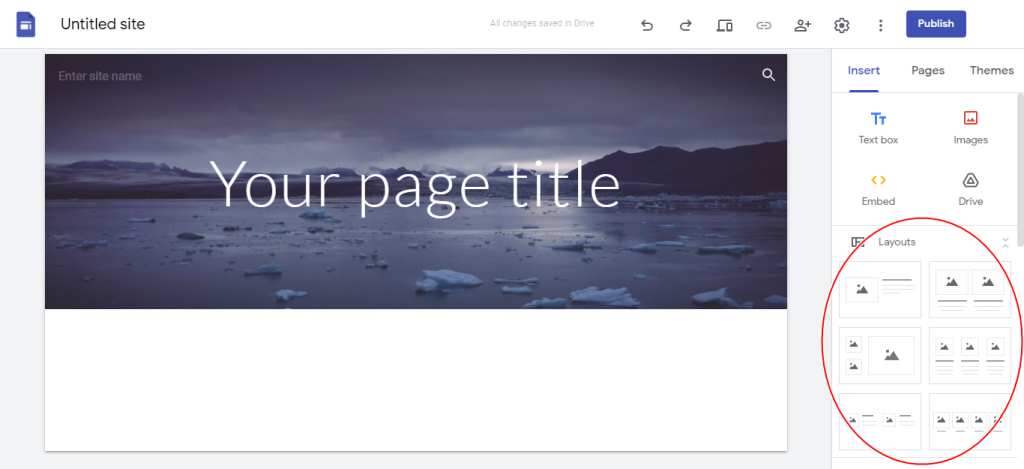Open the device preview icon
The width and height of the screenshot is (1024, 469).
[x=724, y=25]
